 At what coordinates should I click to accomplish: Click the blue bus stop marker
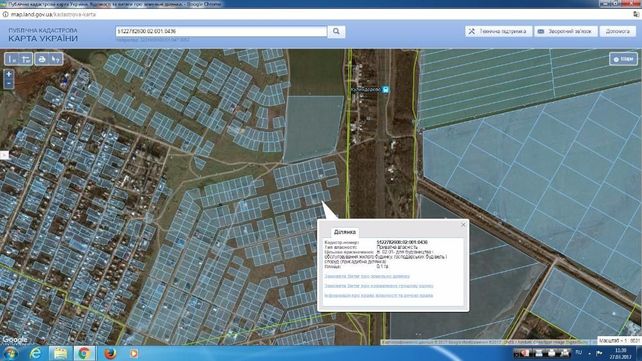[x=385, y=89]
